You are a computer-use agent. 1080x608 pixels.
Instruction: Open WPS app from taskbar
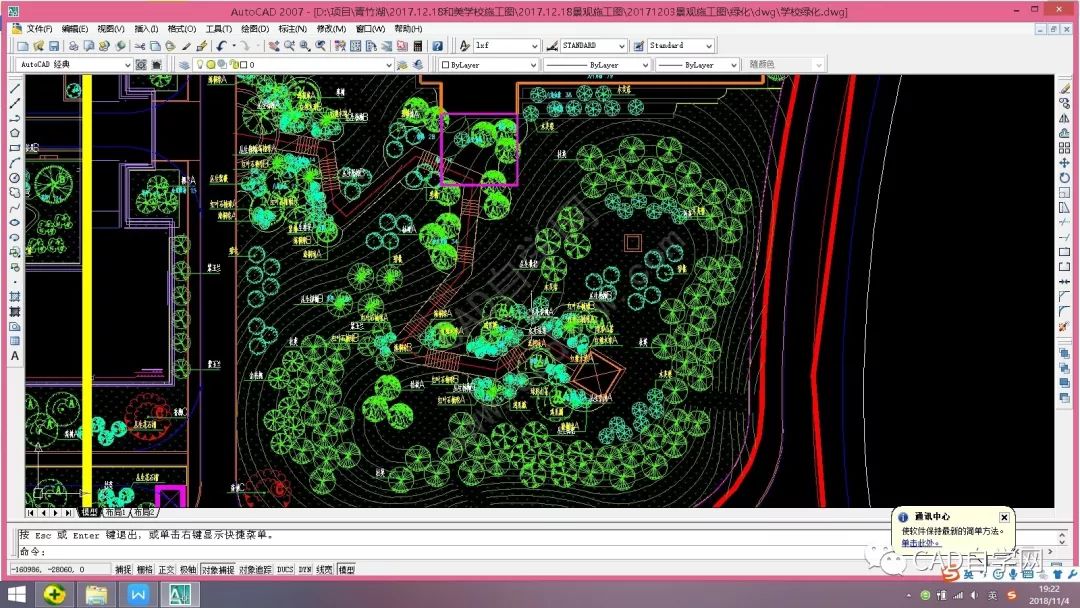138,594
